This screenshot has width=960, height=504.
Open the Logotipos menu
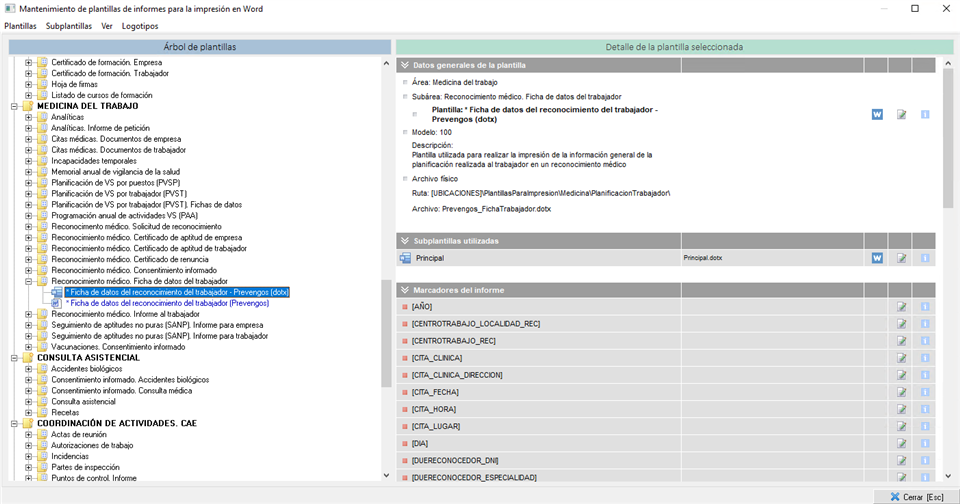click(x=140, y=26)
